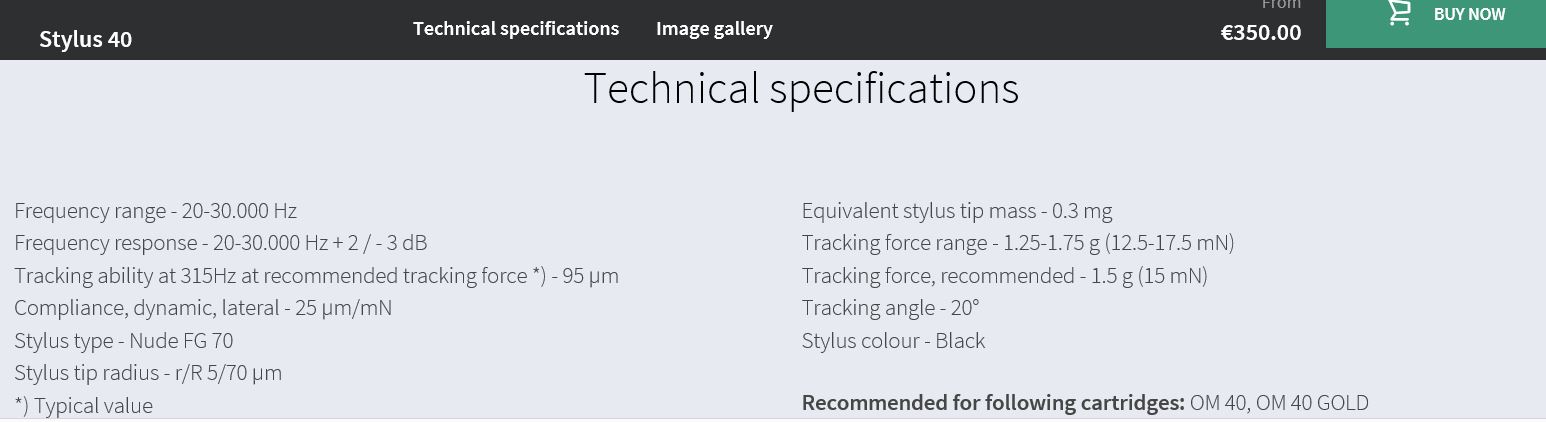Click the Tracking ability at 315Hz line
The height and width of the screenshot is (422, 1546).
pyautogui.click(x=316, y=276)
